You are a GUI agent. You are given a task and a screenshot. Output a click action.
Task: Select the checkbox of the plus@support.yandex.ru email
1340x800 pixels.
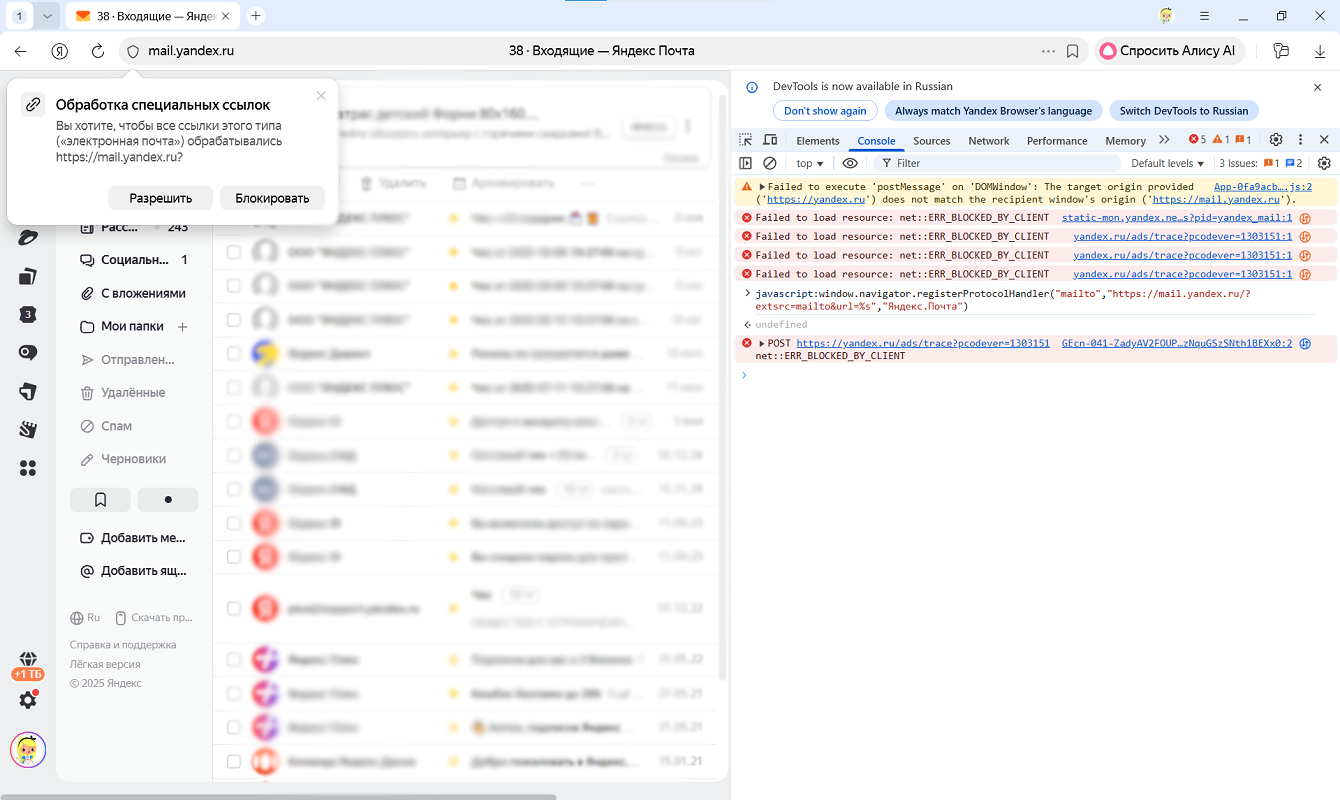pyautogui.click(x=234, y=608)
